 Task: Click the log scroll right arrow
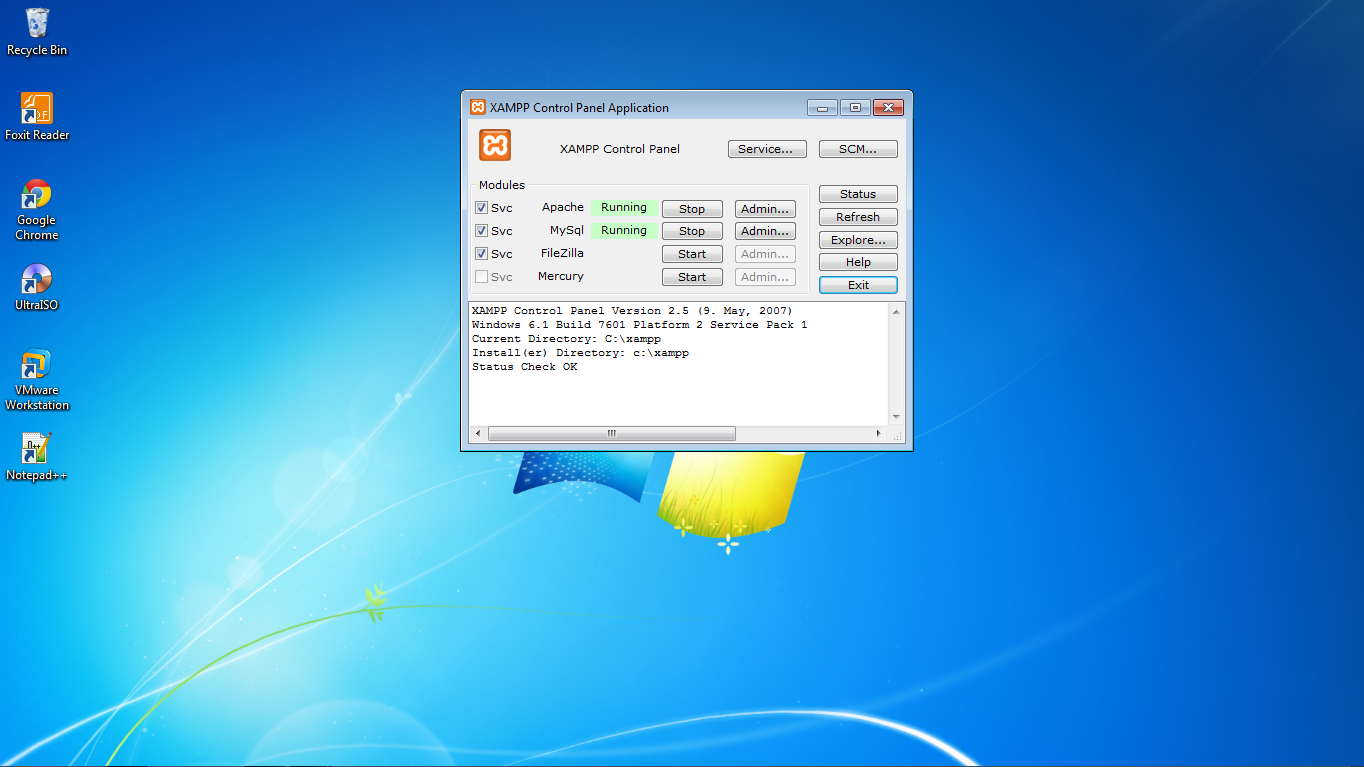(879, 433)
